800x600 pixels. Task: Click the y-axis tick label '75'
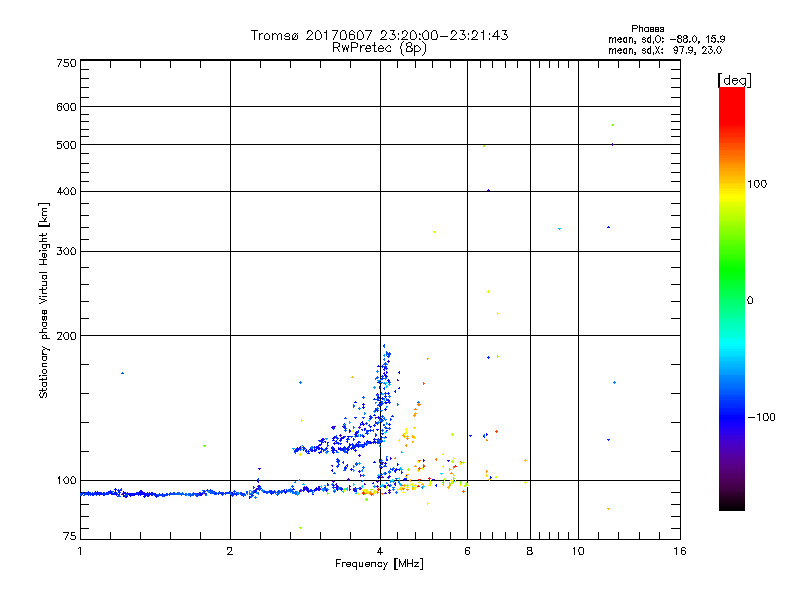70,536
